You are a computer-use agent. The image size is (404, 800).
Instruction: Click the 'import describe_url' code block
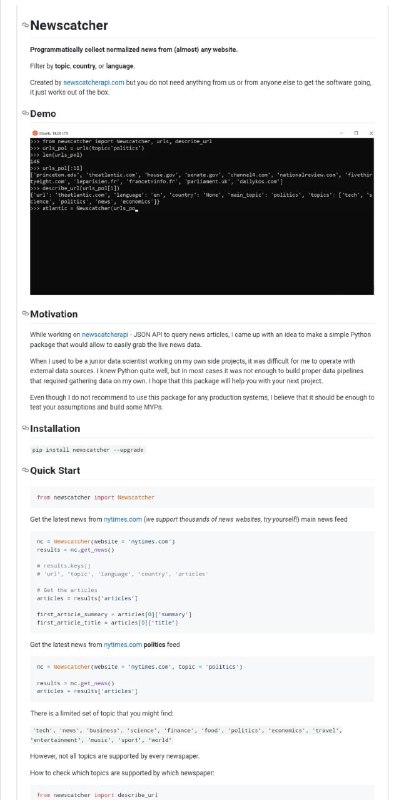pyautogui.click(x=202, y=793)
